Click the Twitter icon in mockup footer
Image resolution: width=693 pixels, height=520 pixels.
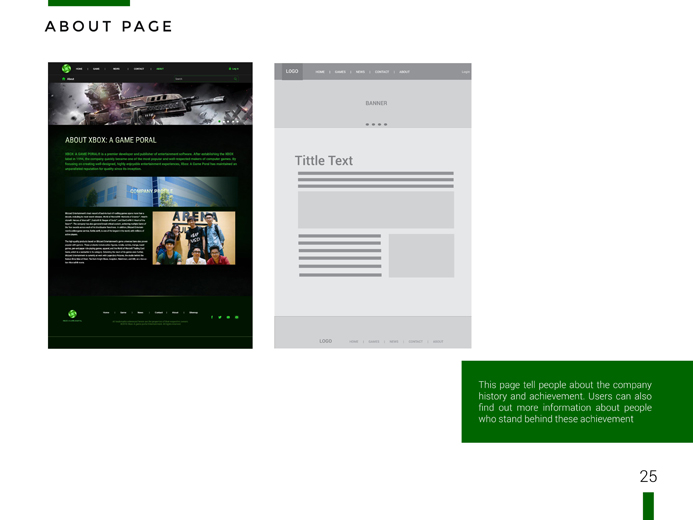click(220, 317)
